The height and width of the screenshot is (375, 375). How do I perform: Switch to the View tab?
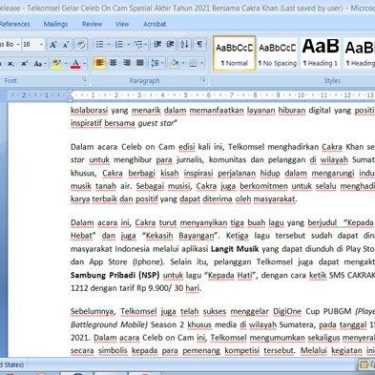tap(122, 24)
